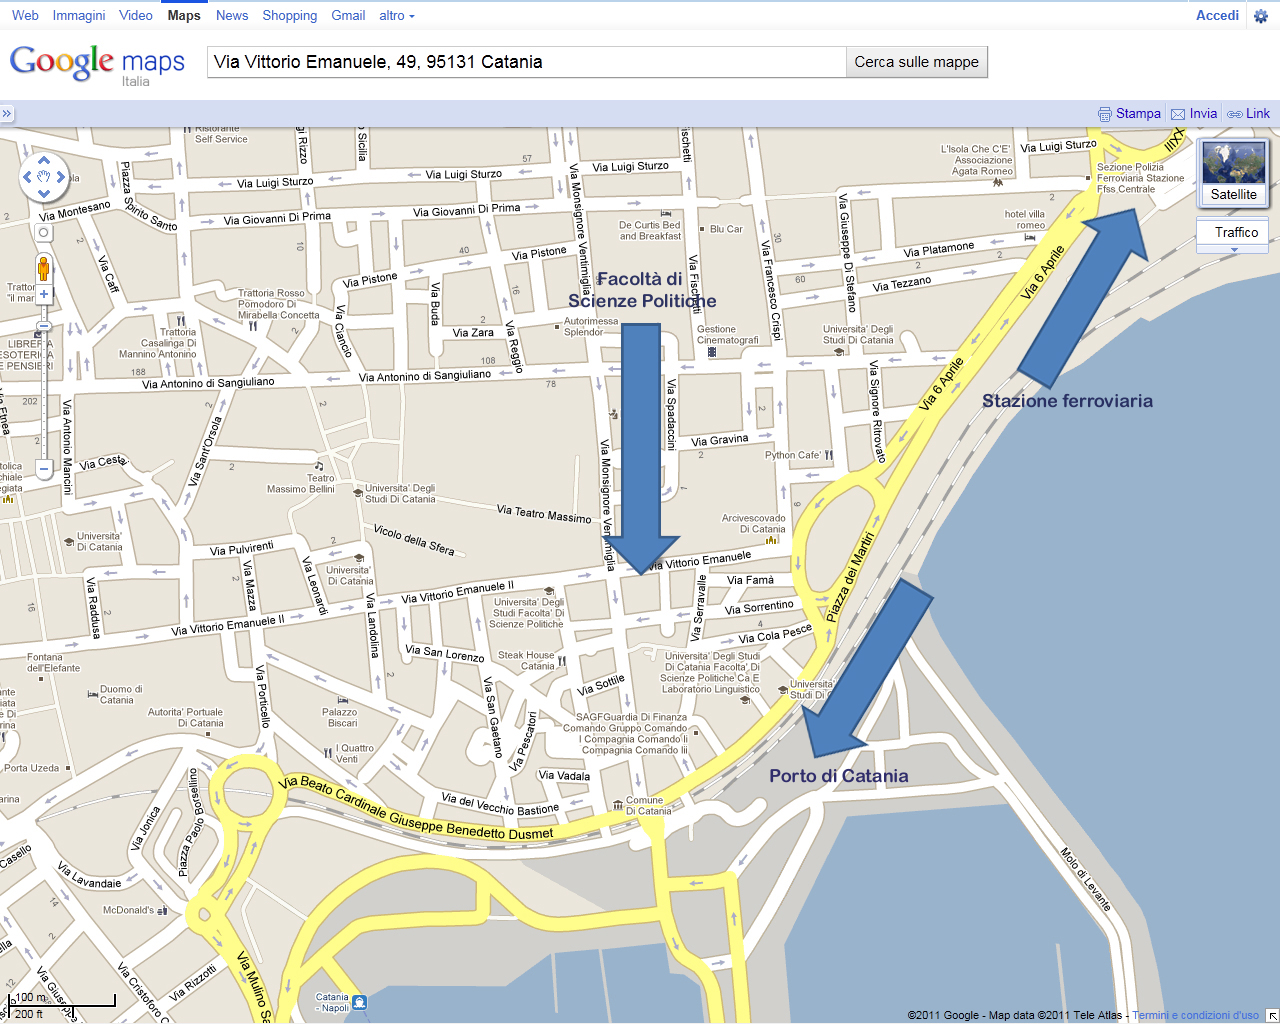Click the zoom slider handle

coord(44,326)
